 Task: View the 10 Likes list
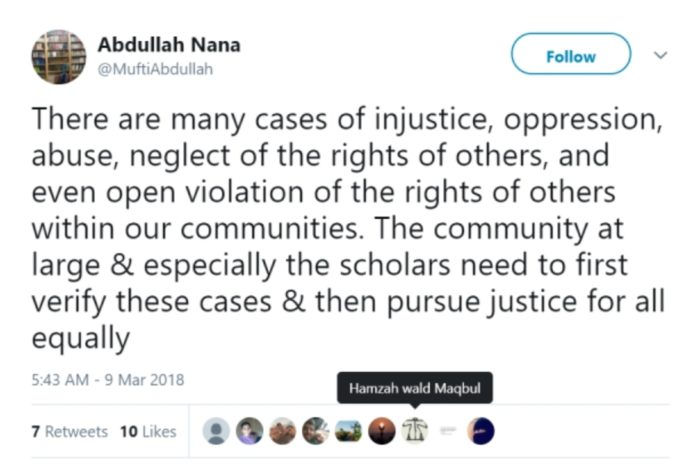click(x=148, y=431)
